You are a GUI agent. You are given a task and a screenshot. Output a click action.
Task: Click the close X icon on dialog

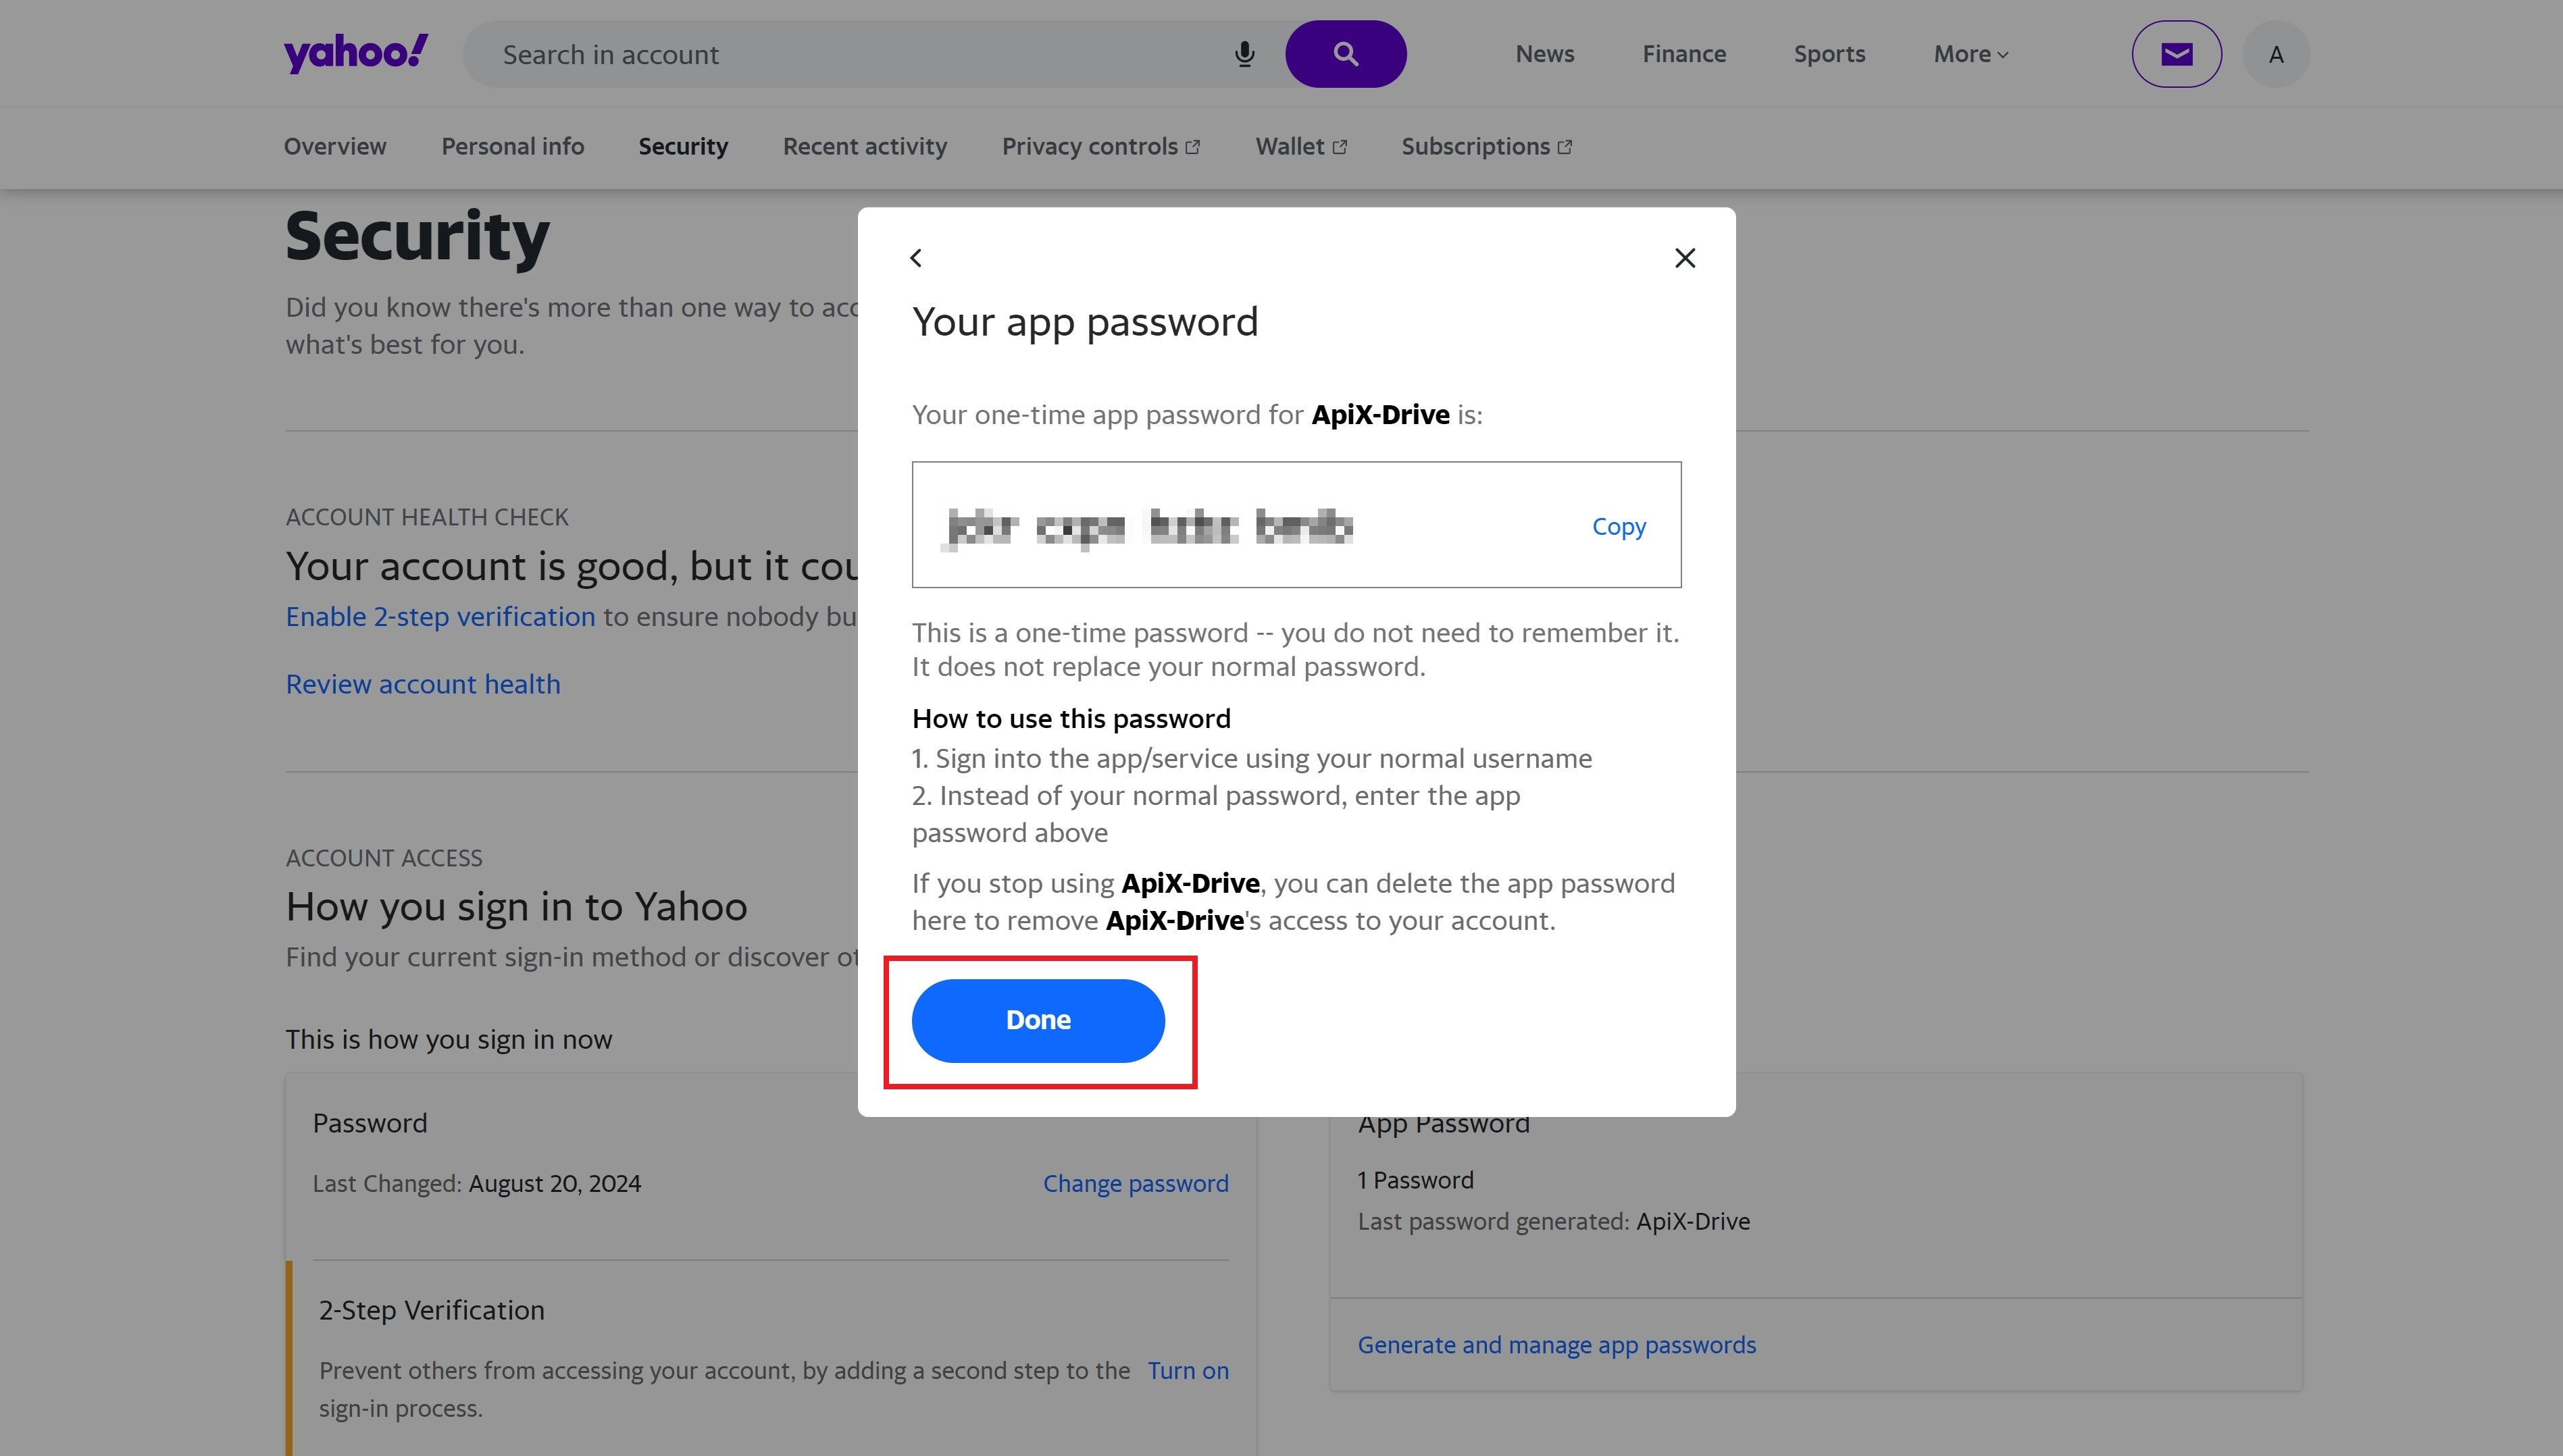[1683, 259]
